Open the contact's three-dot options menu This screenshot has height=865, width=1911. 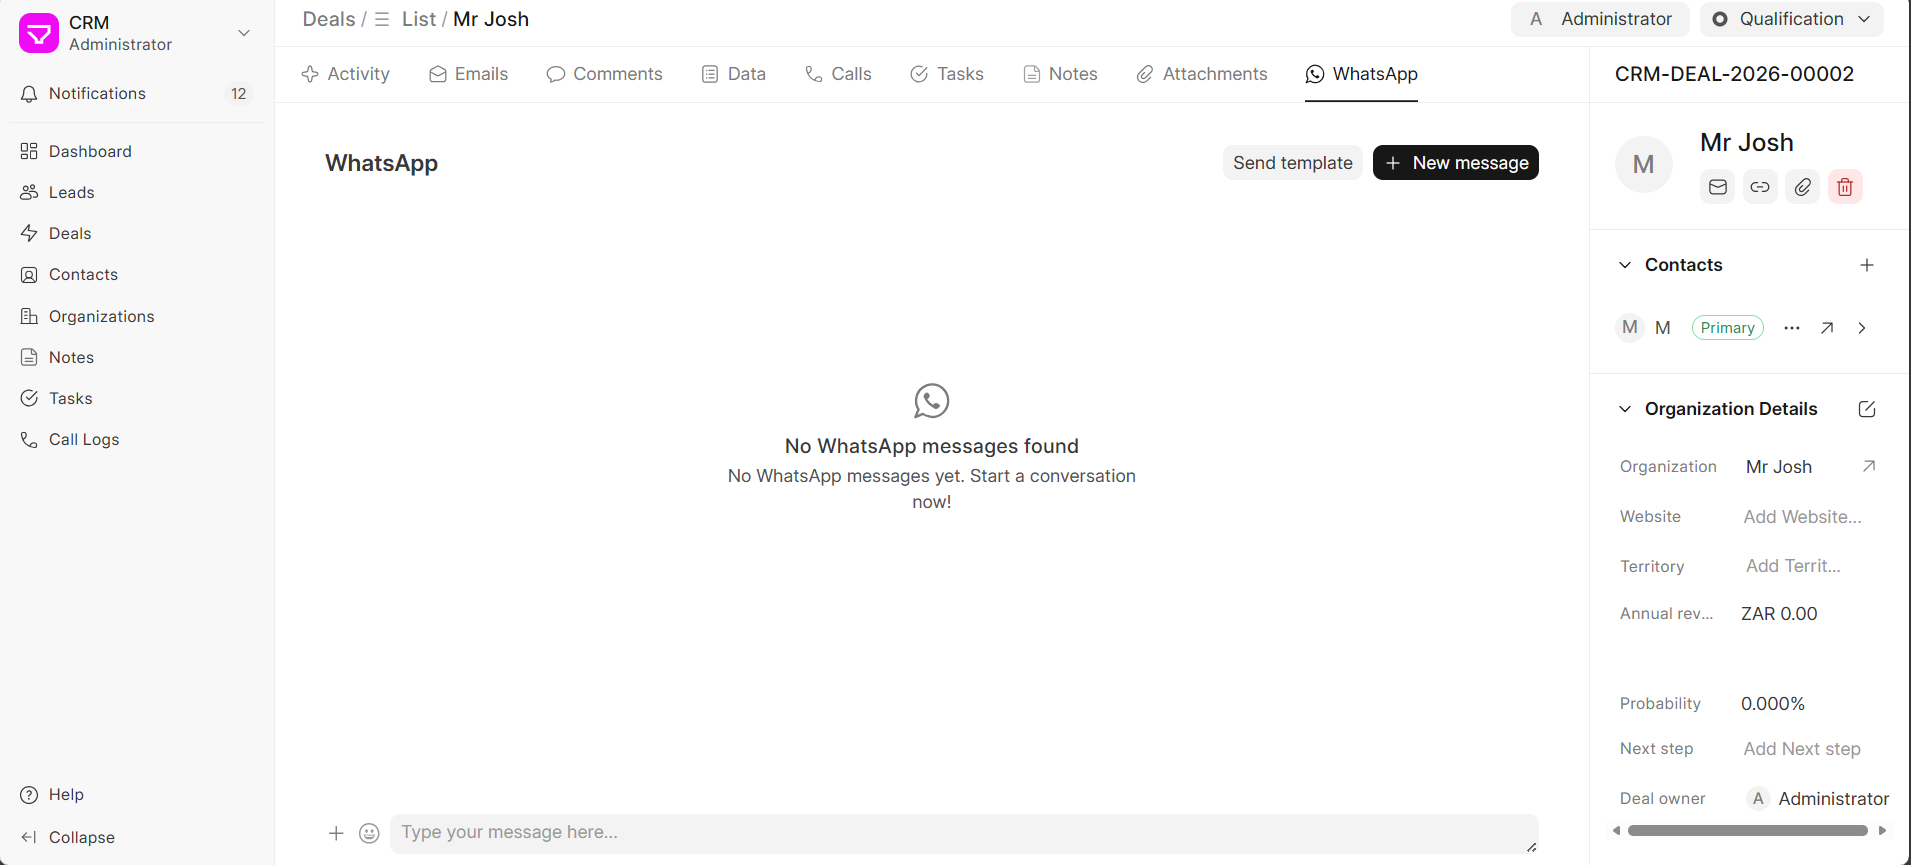[x=1791, y=328]
